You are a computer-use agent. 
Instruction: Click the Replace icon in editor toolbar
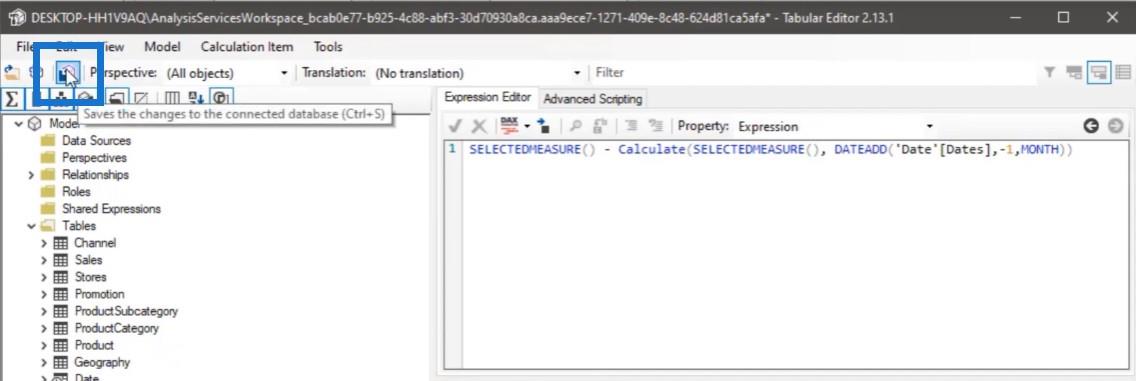click(599, 126)
